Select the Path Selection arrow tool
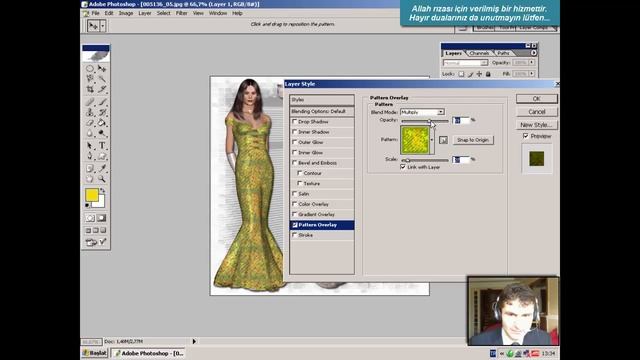The width and height of the screenshot is (640, 360). click(x=90, y=146)
